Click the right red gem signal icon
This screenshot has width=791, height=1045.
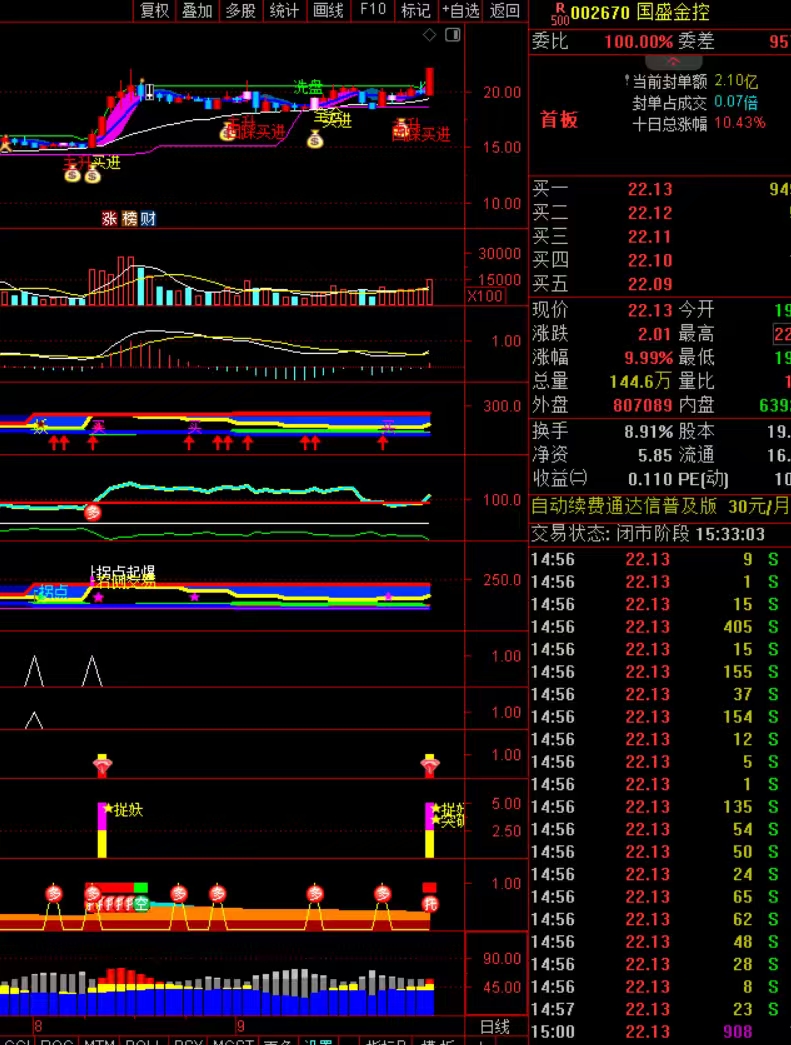(430, 765)
